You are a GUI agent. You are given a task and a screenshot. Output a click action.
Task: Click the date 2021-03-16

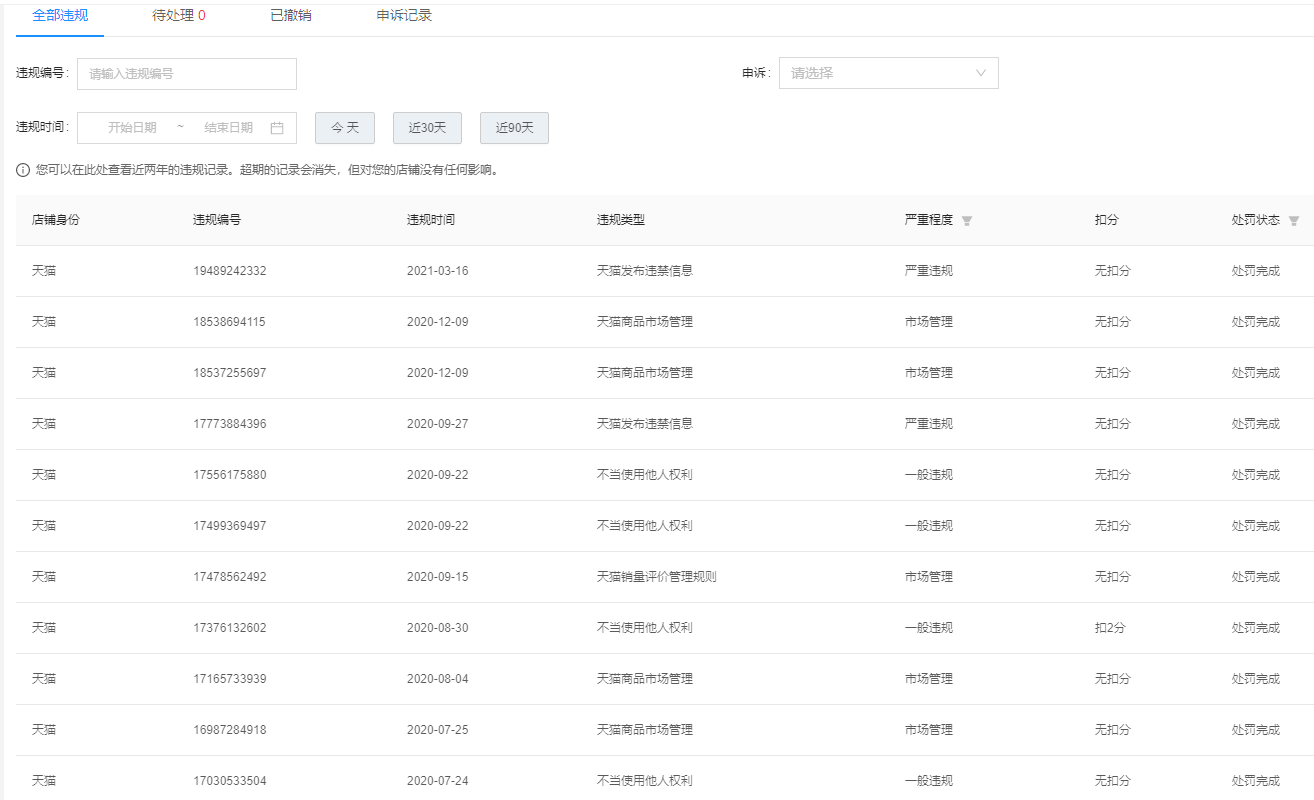point(438,271)
